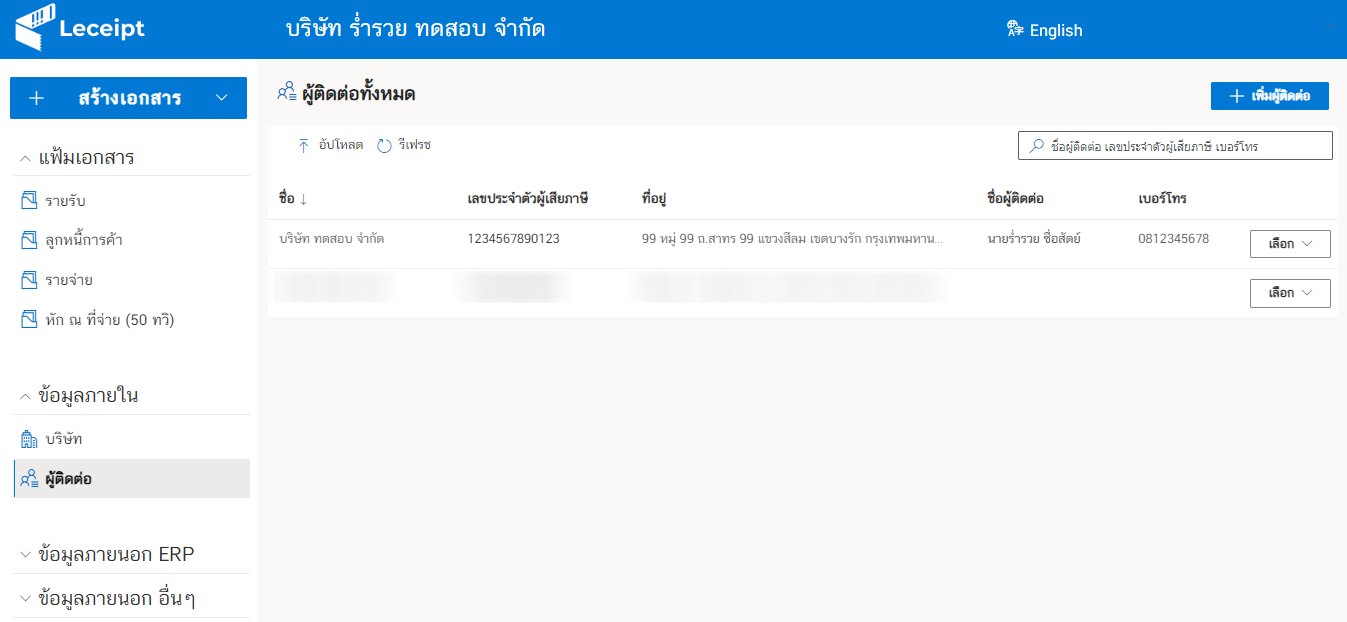The width and height of the screenshot is (1347, 622).
Task: Open รายจ่าย in the sidebar
Action: 69,280
